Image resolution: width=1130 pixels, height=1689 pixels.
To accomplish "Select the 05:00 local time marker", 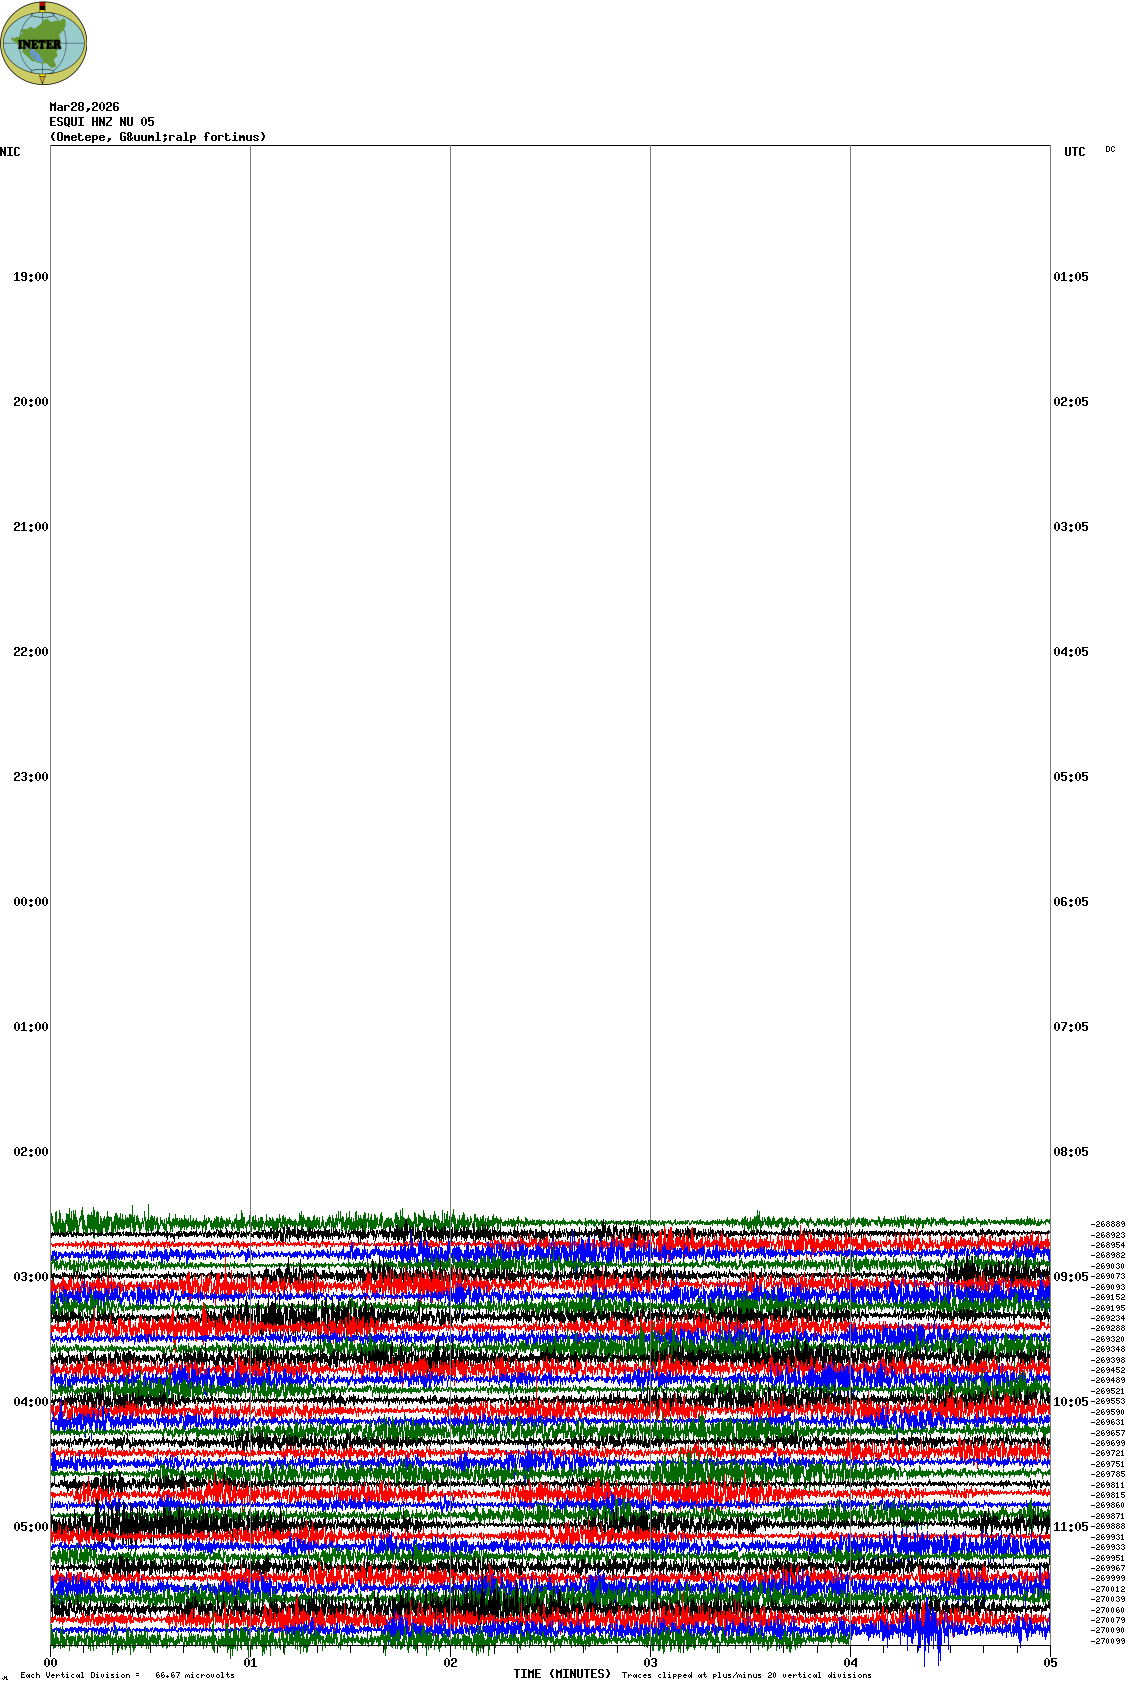I will click(x=30, y=1527).
